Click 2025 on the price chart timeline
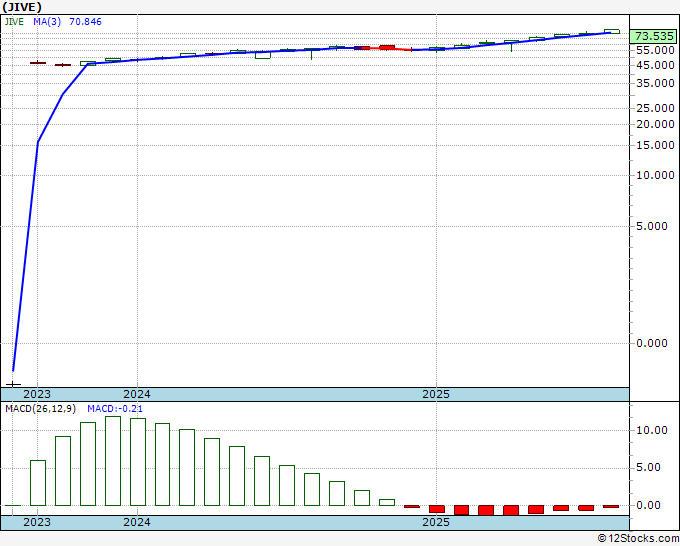The width and height of the screenshot is (680, 546). click(x=436, y=394)
